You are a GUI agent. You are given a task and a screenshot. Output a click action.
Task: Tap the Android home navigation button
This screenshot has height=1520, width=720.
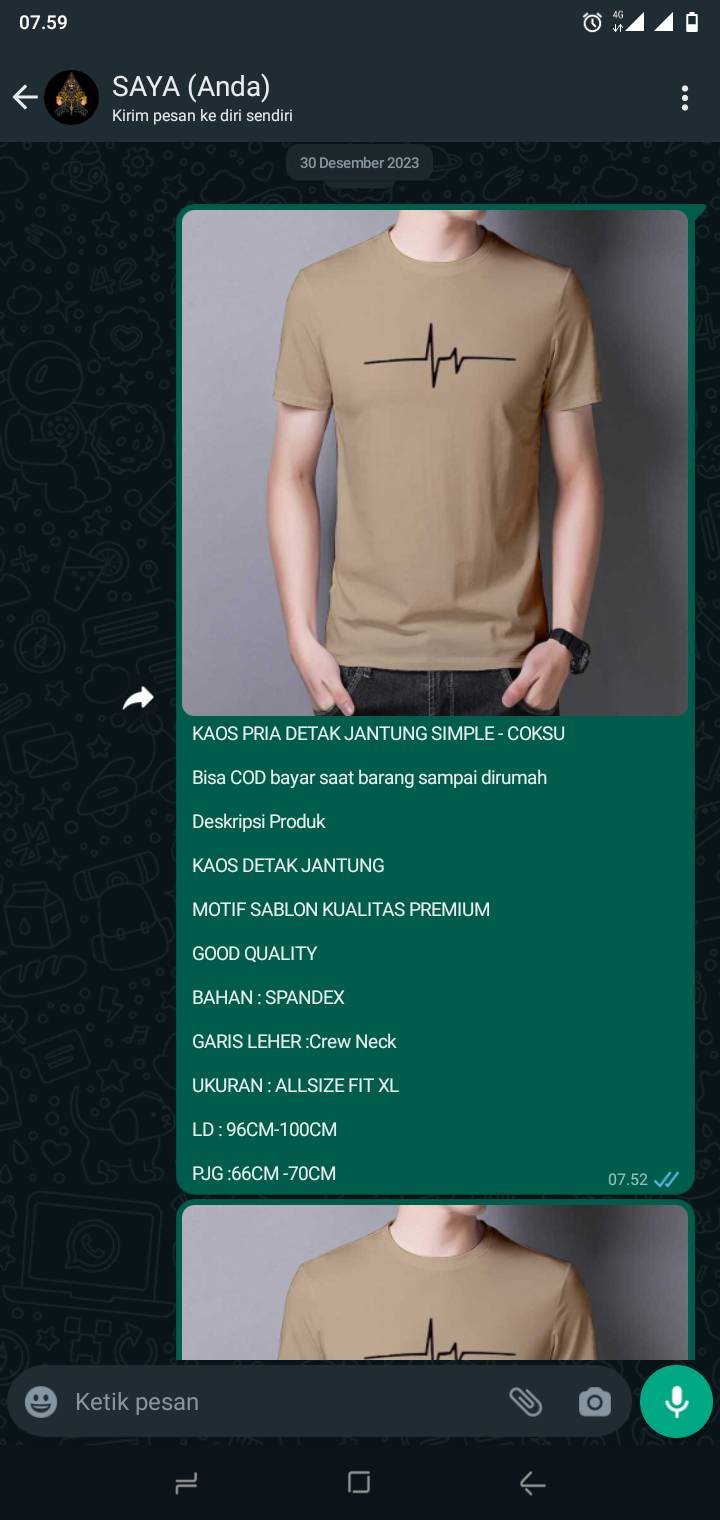(360, 1483)
